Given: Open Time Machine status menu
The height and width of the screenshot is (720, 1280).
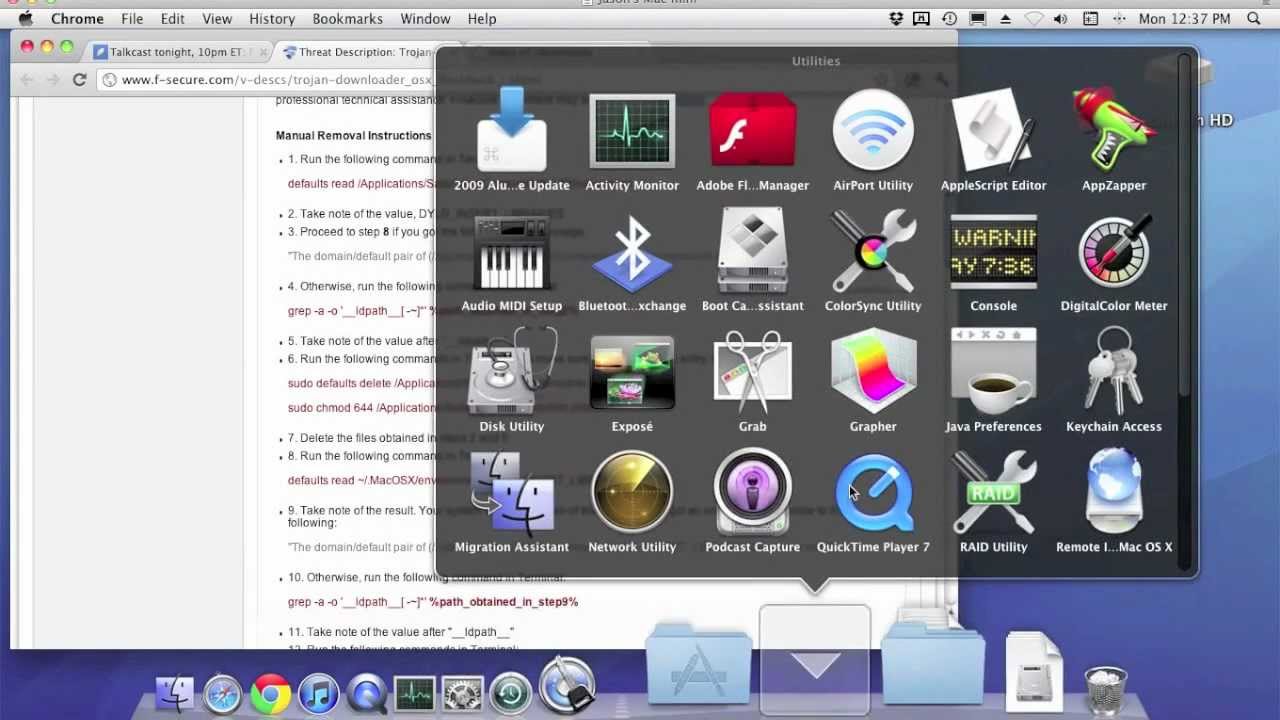Looking at the screenshot, I should click(x=949, y=19).
